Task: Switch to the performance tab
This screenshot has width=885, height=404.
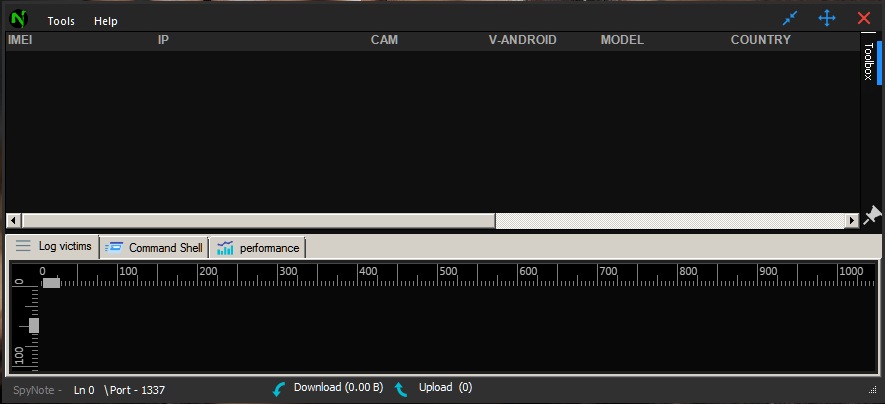Action: pyautogui.click(x=257, y=248)
